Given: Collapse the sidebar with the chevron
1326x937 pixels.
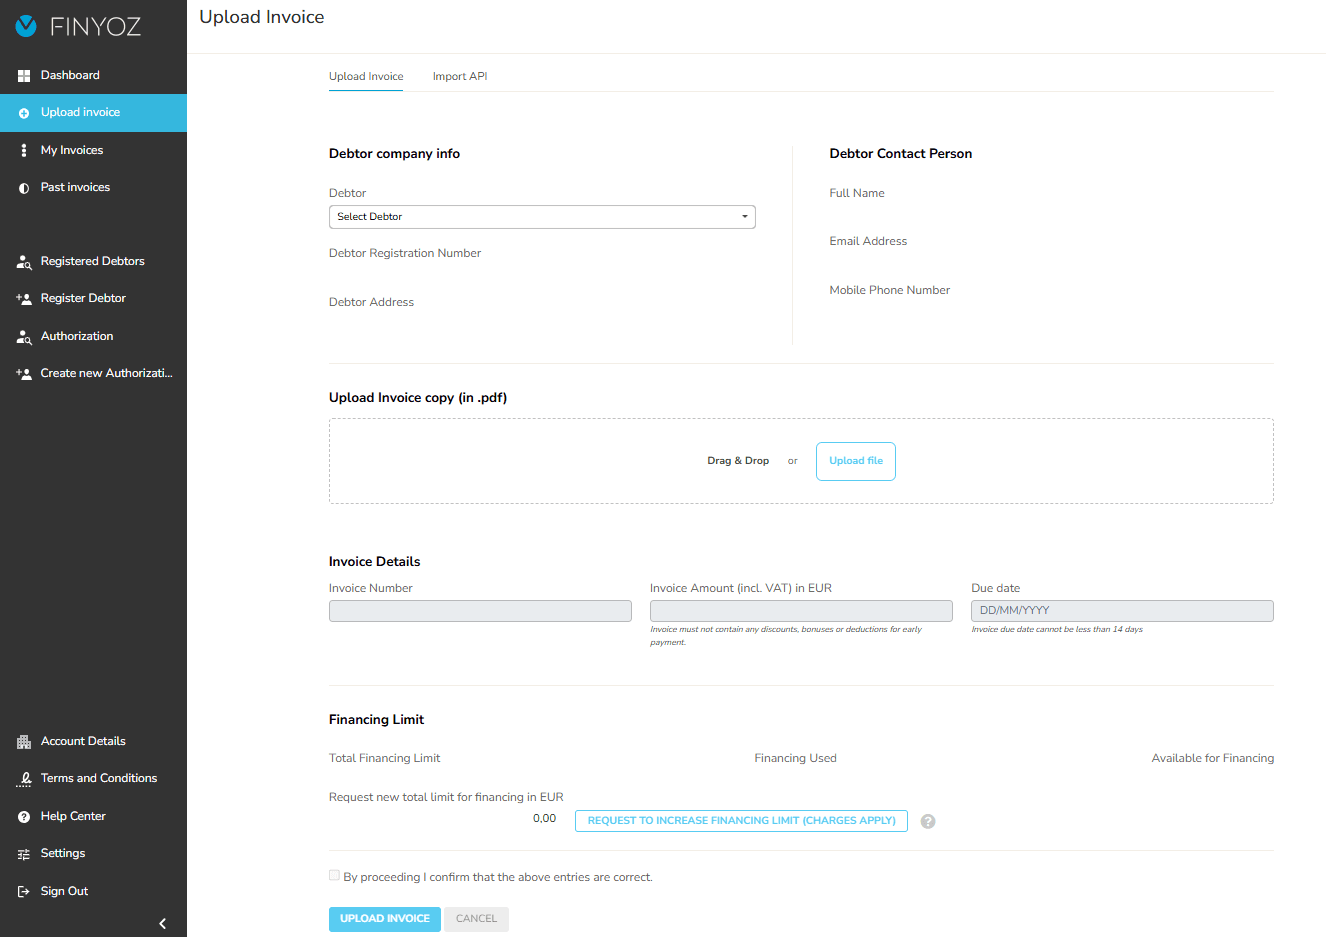Looking at the screenshot, I should [162, 923].
